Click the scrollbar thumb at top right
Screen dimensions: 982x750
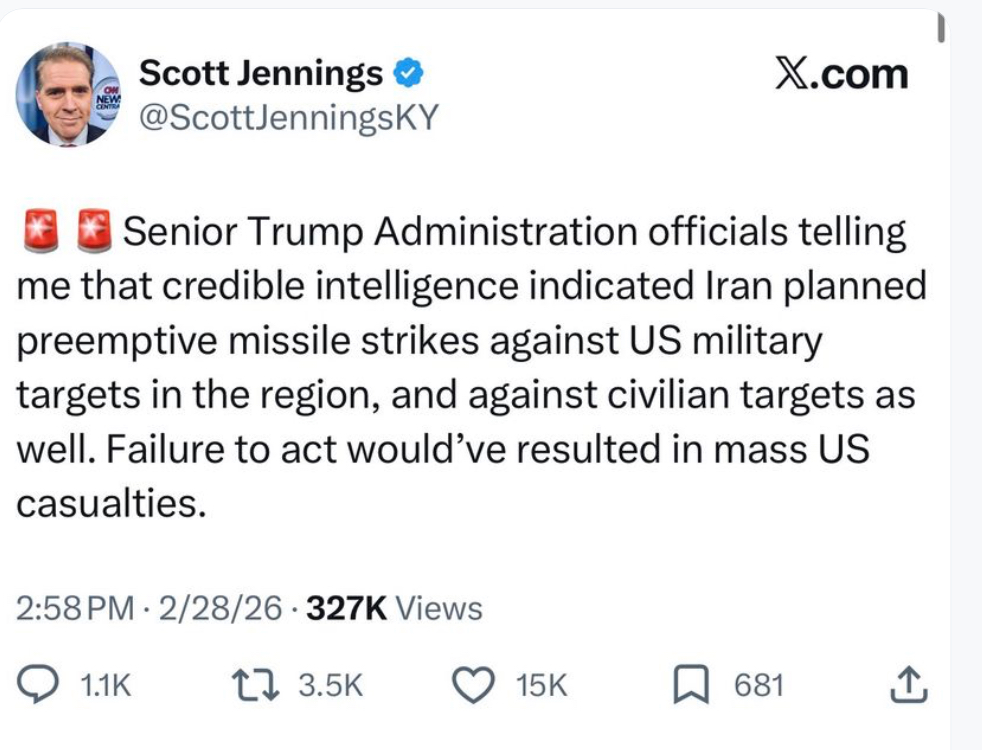tap(941, 28)
